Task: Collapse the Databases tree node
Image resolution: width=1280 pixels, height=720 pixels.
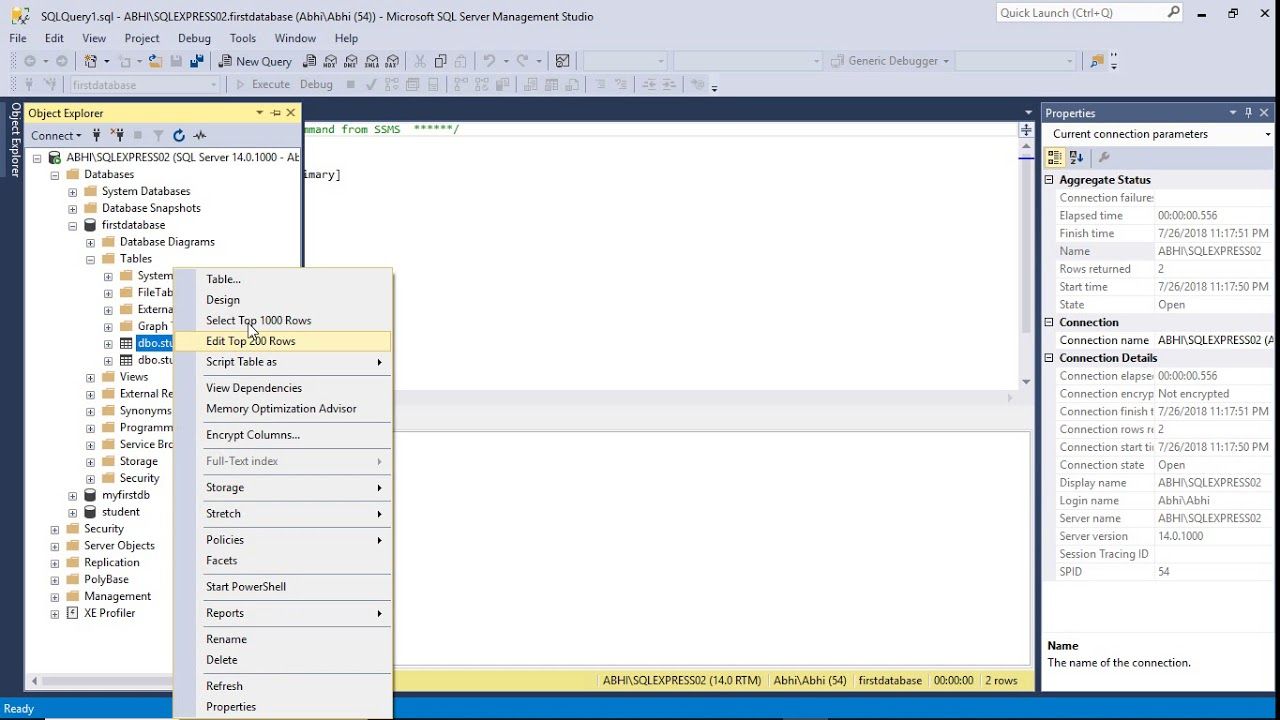Action: point(55,175)
